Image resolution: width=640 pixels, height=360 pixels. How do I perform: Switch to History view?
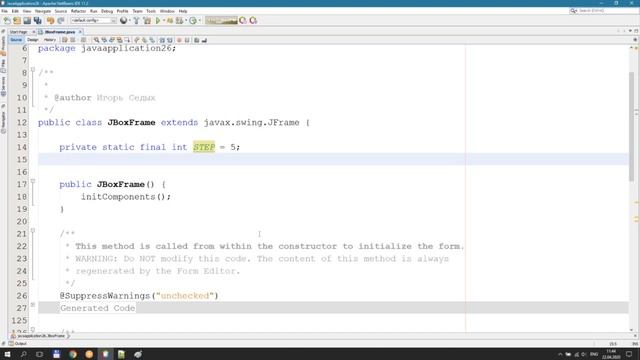click(x=50, y=40)
